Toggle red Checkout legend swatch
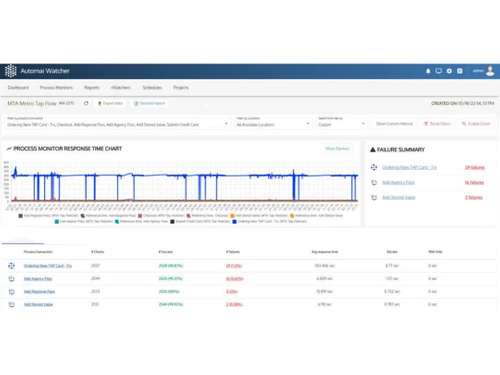This screenshot has width=500, height=375. (140, 216)
